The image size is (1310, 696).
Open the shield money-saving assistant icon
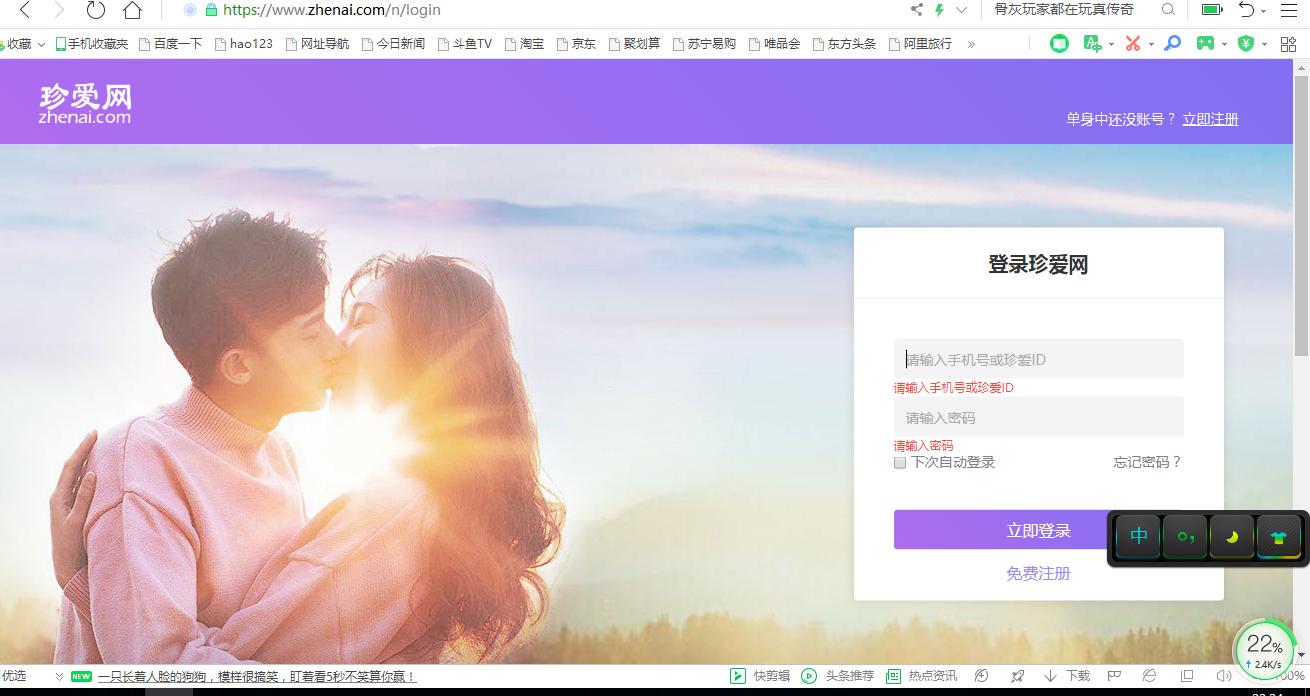(1245, 43)
